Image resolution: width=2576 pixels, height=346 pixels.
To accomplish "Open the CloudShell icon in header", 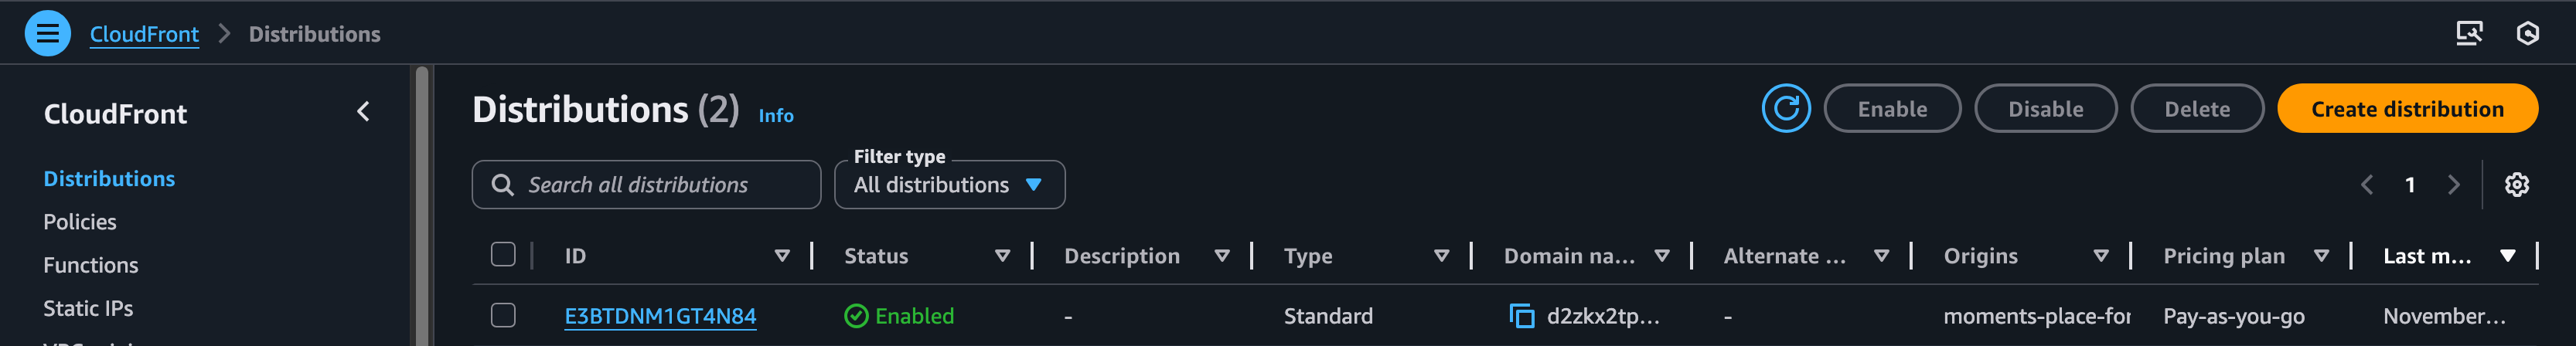I will click(2468, 34).
